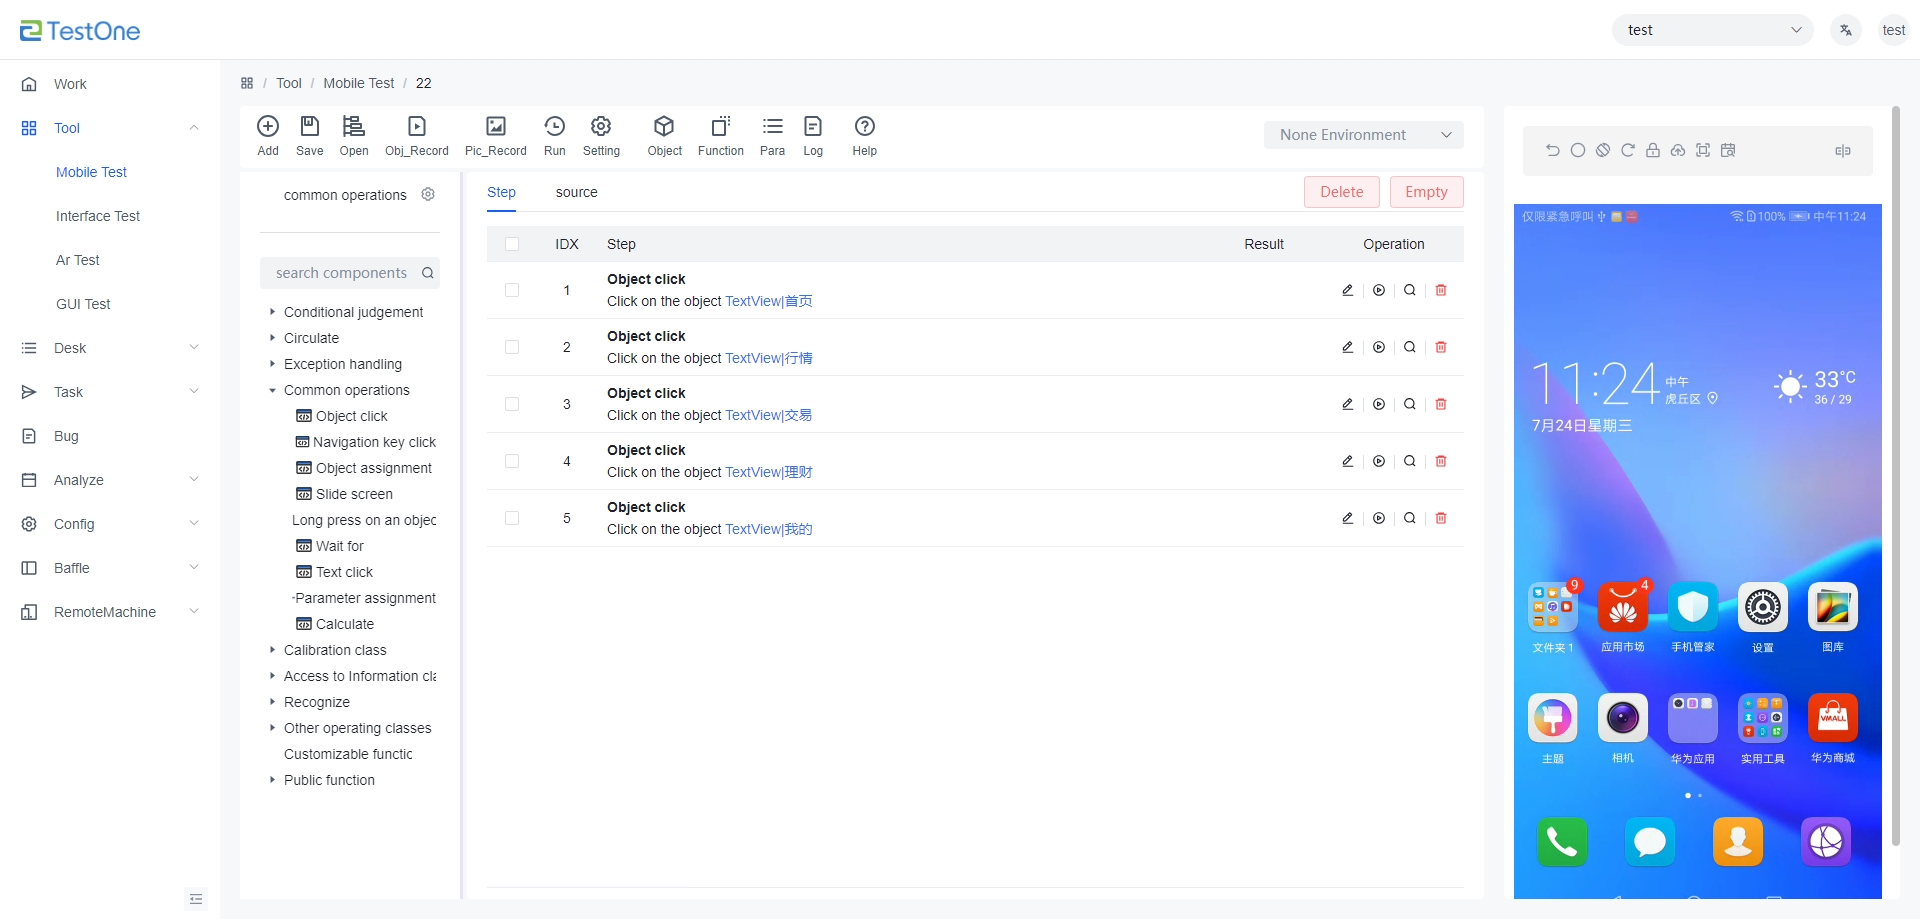Expand Conditional judgement tree node
The image size is (1920, 919).
pyautogui.click(x=272, y=312)
